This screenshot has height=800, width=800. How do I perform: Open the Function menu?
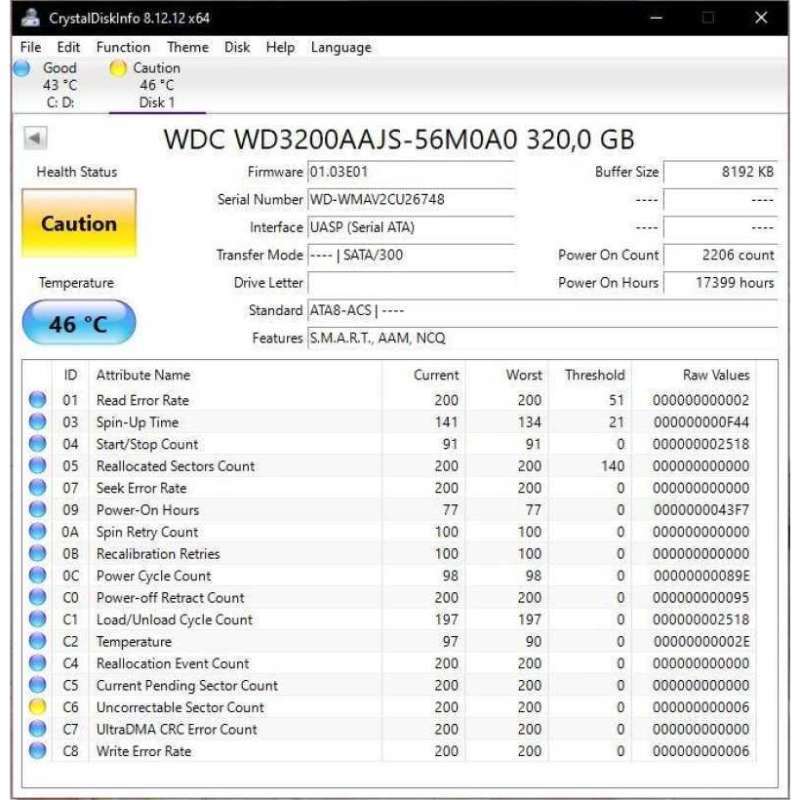click(123, 47)
